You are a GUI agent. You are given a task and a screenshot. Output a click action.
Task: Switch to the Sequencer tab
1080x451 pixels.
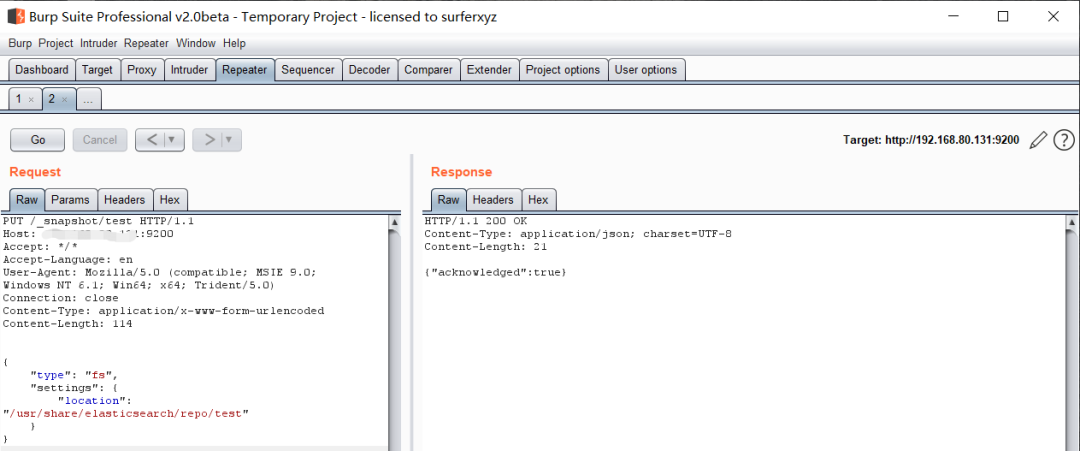308,70
